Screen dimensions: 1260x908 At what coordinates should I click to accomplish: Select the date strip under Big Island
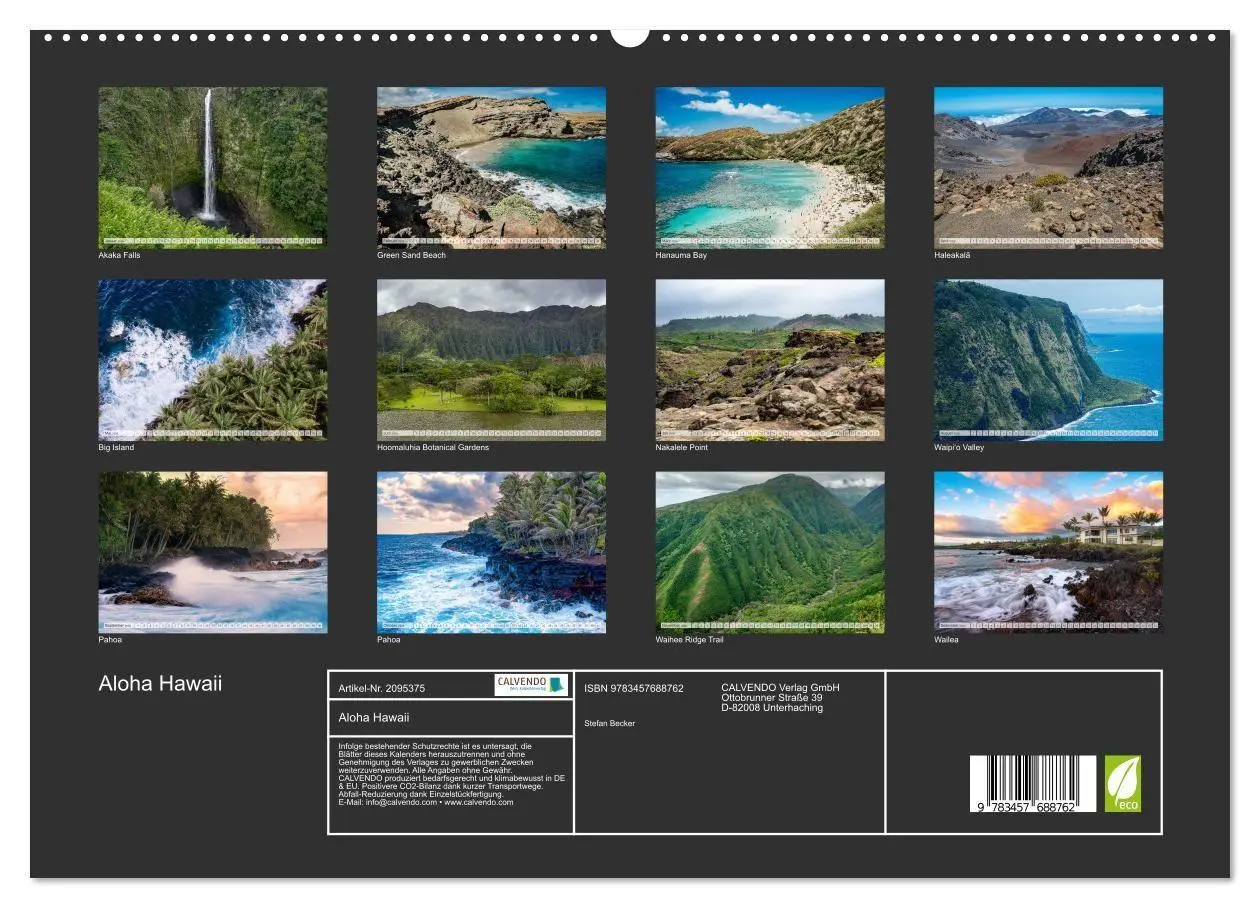pyautogui.click(x=211, y=433)
